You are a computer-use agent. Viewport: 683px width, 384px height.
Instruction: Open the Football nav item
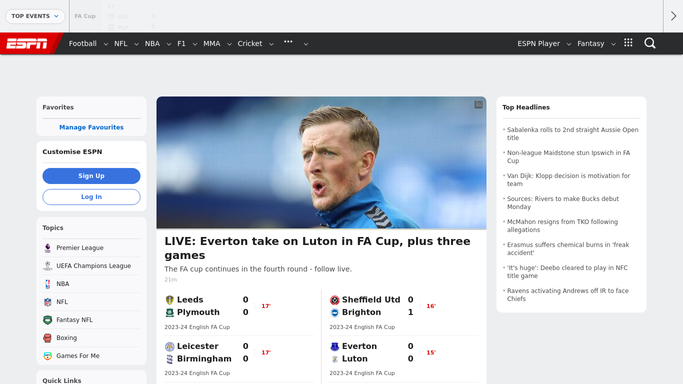82,44
